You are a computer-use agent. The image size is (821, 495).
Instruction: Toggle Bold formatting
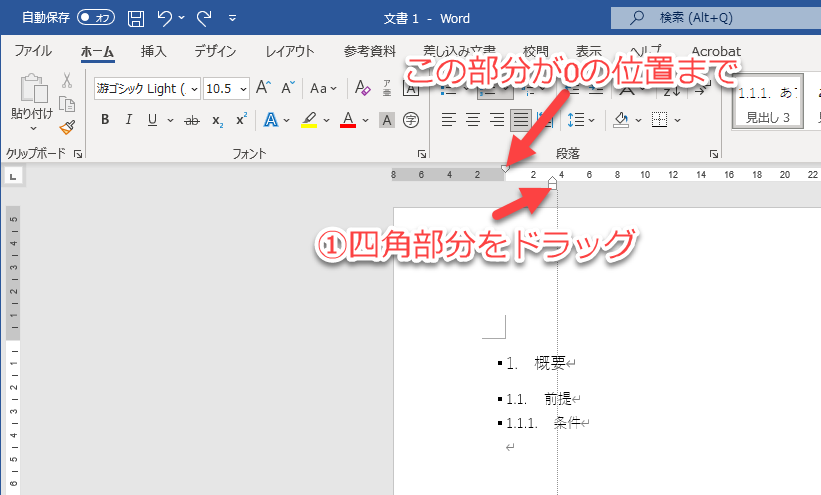click(x=105, y=120)
